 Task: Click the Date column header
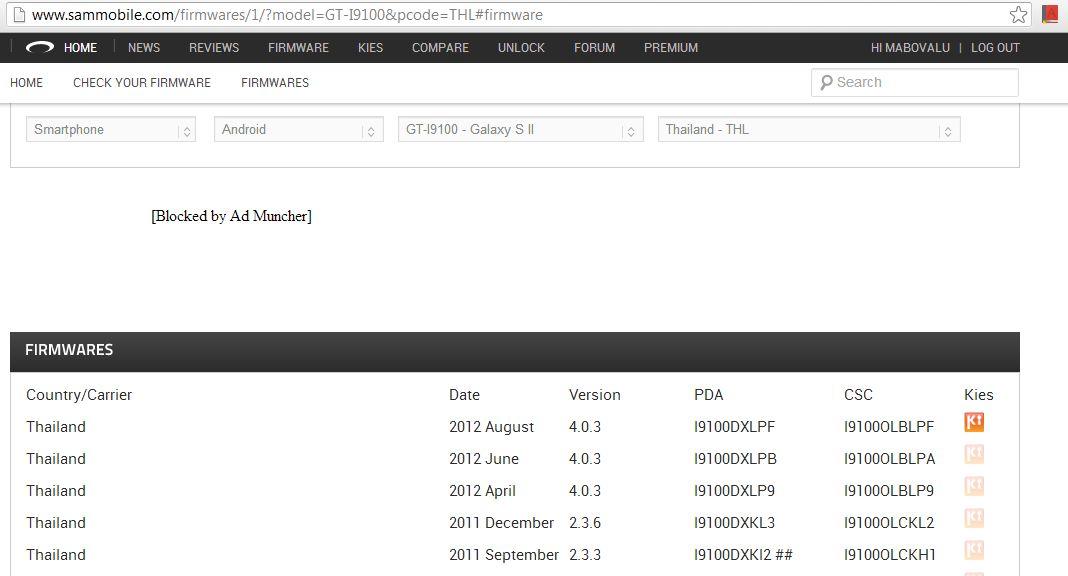click(x=465, y=395)
